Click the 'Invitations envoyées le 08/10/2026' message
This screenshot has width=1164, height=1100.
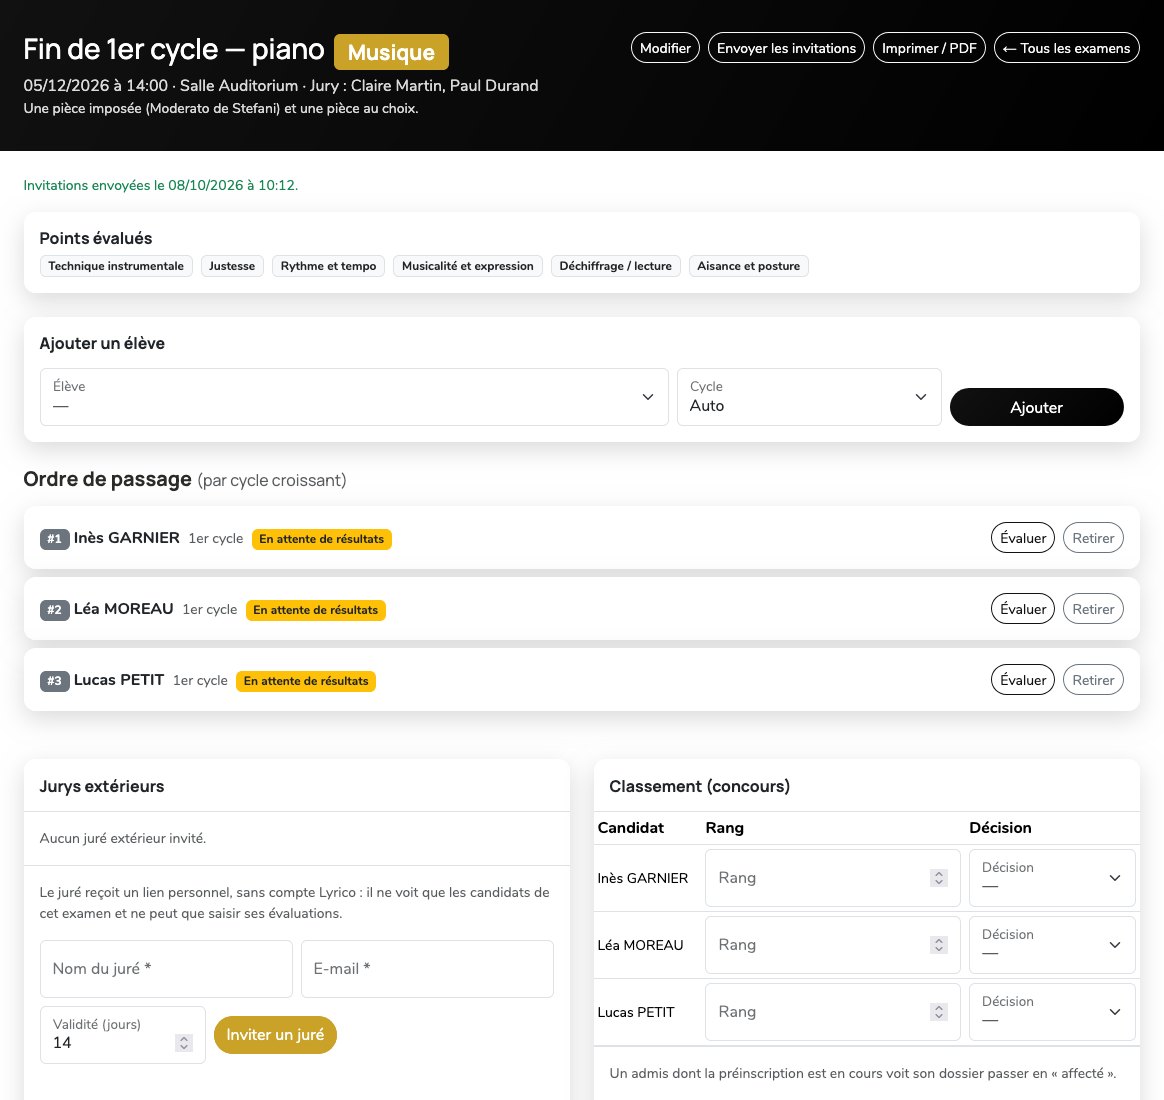(x=160, y=185)
